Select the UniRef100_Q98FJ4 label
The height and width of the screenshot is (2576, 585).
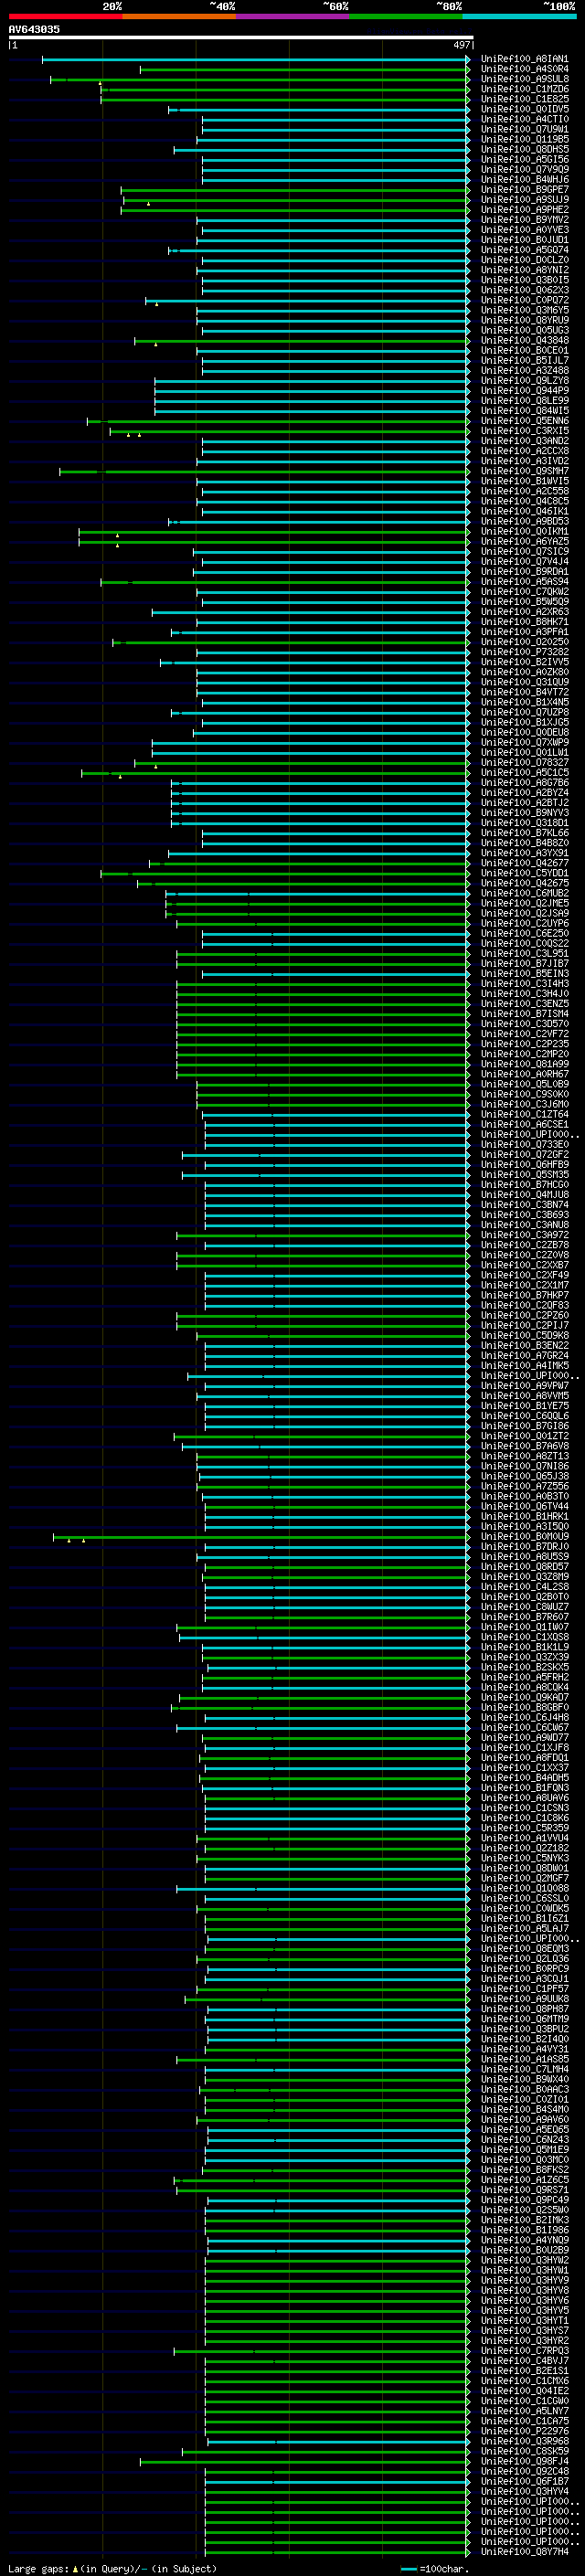(x=524, y=2461)
